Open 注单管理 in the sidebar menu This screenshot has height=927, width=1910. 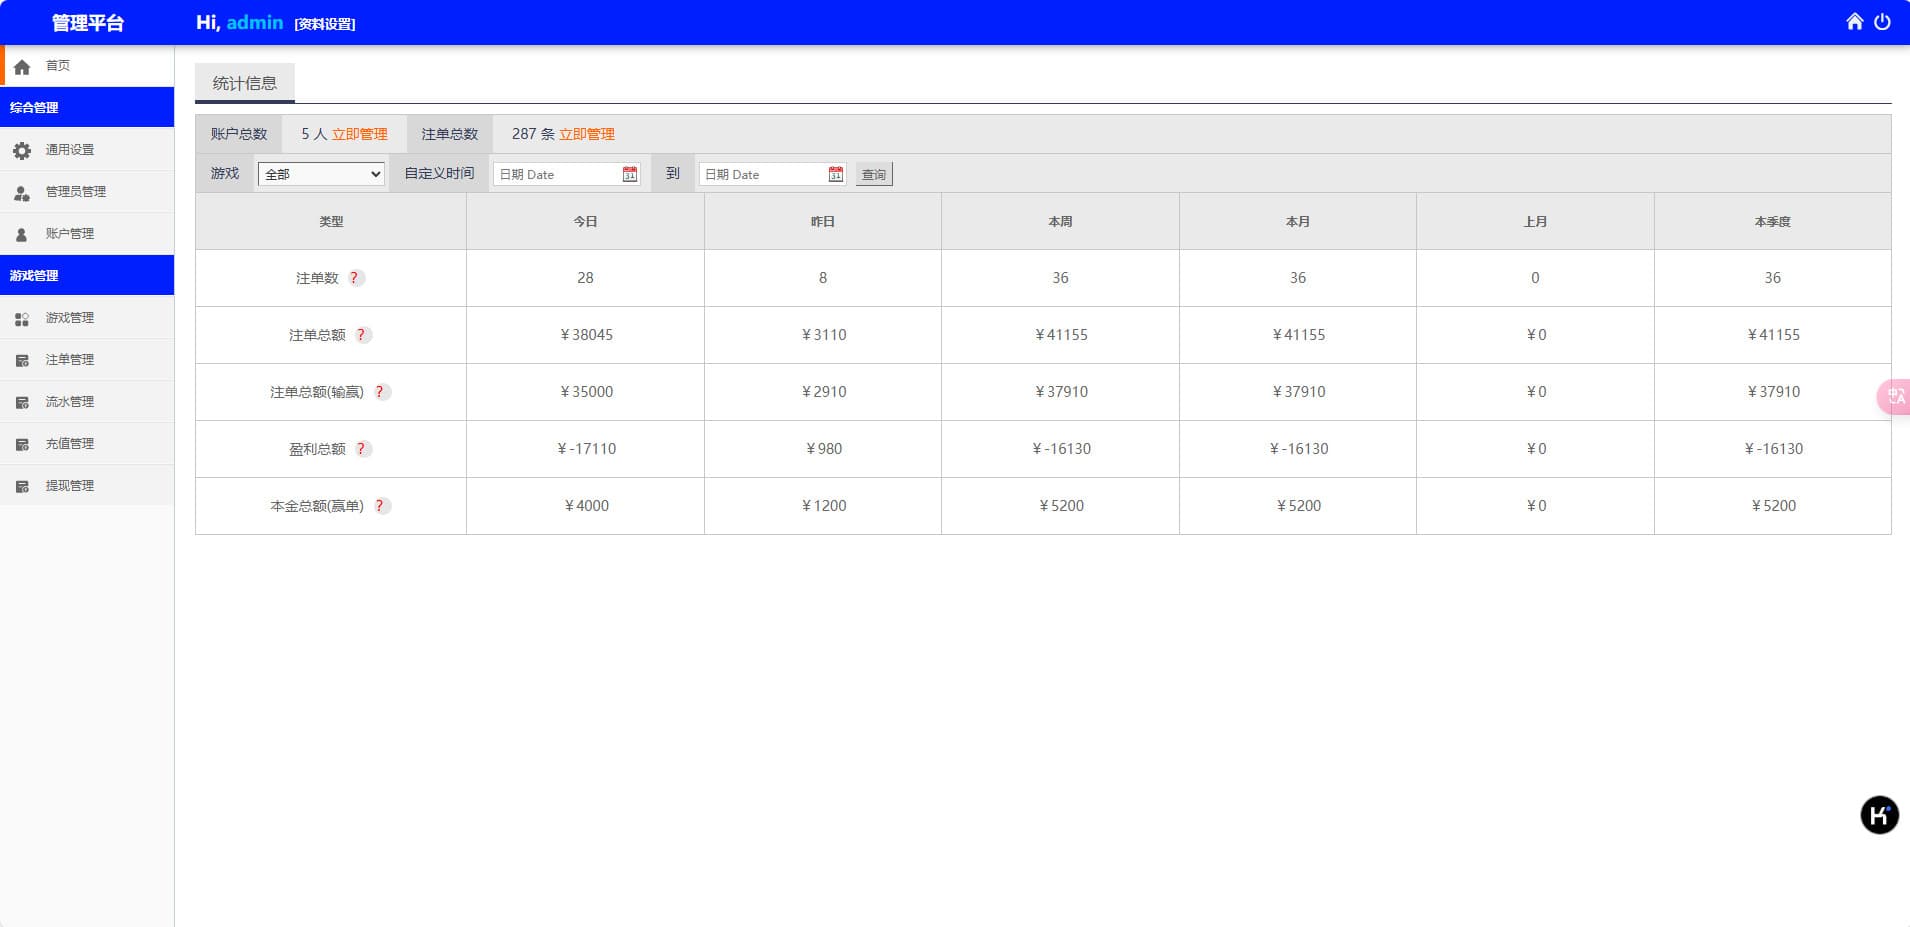pos(69,360)
